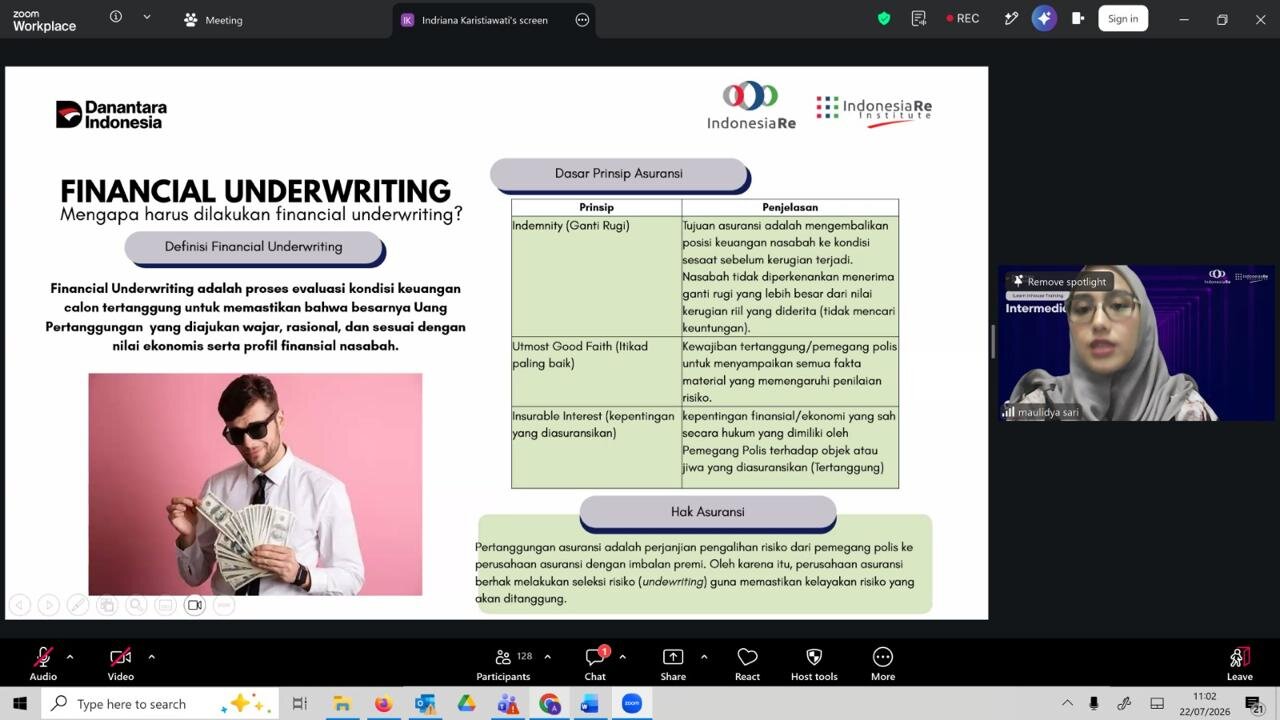Click the pen workspace tray icon
The image size is (1280, 720).
coord(1124,704)
